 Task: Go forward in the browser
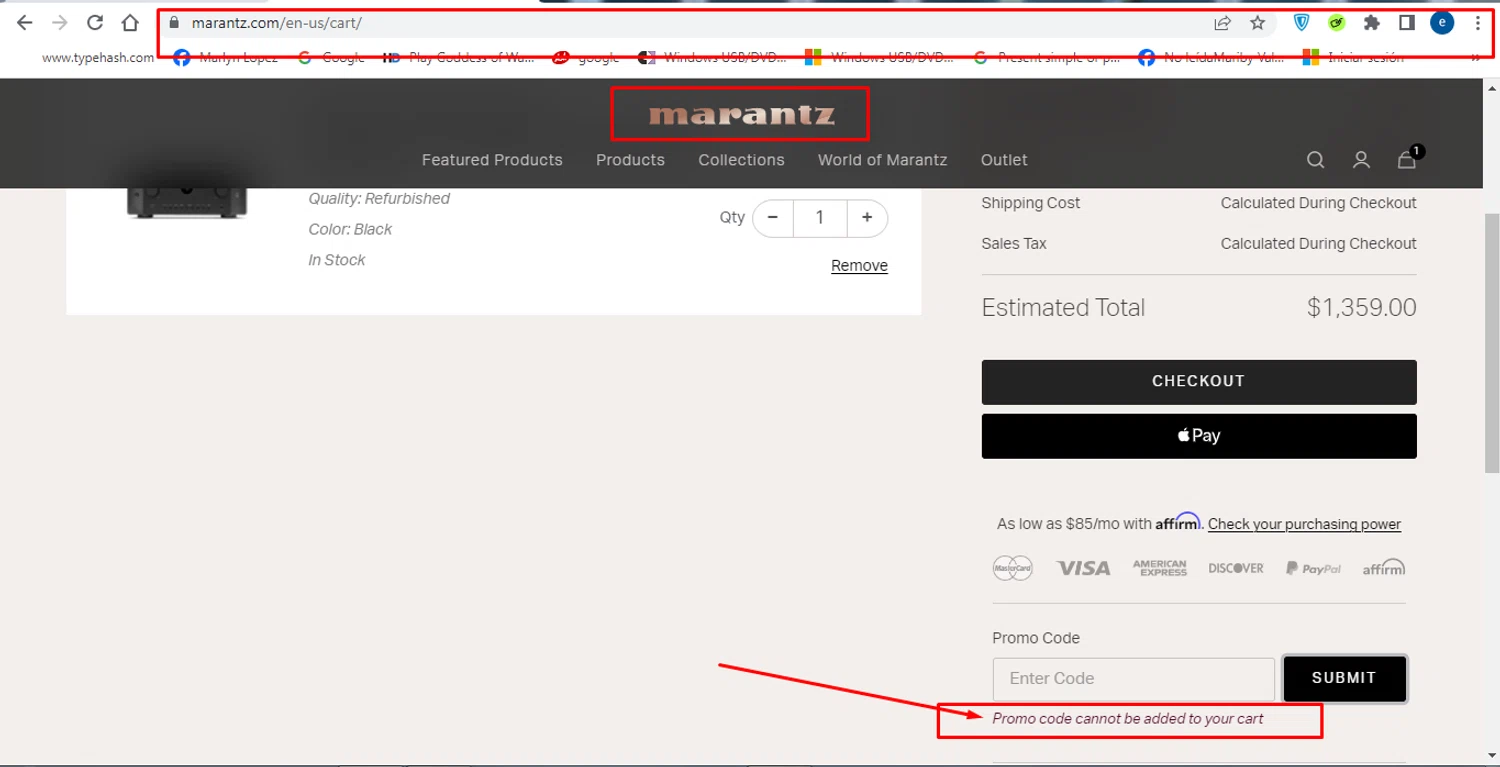pyautogui.click(x=60, y=23)
